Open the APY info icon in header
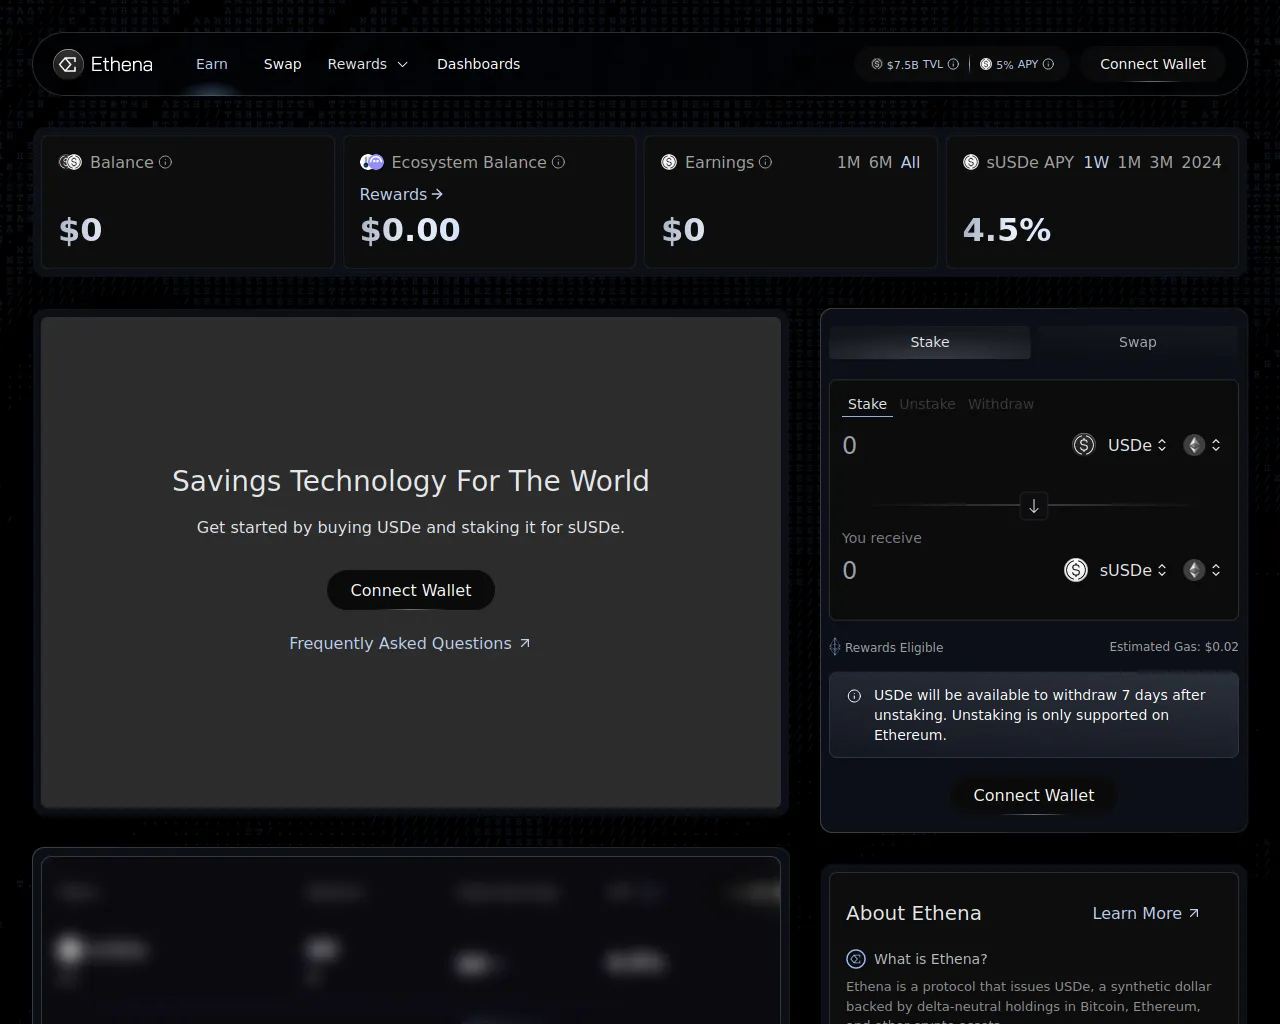Image resolution: width=1280 pixels, height=1024 pixels. click(1048, 64)
